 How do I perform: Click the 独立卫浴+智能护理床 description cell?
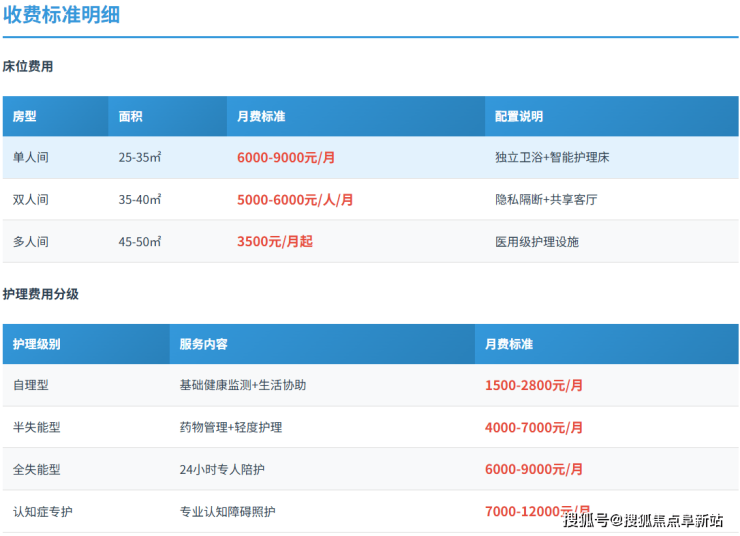(552, 158)
